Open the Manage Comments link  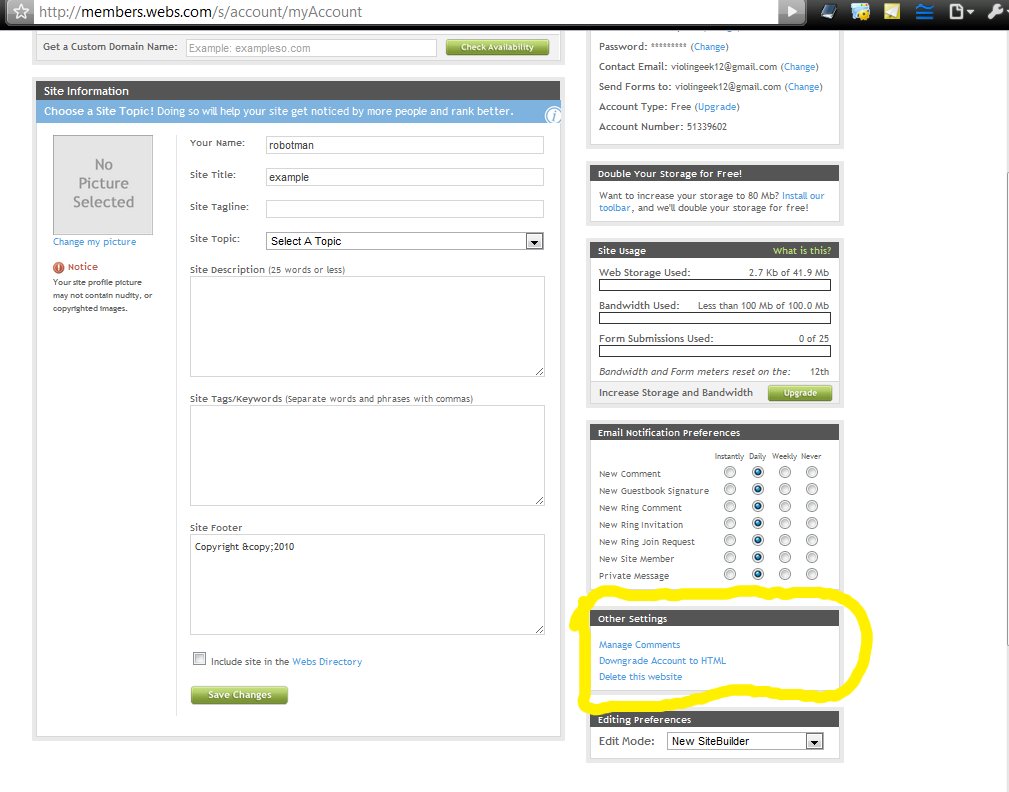(639, 645)
